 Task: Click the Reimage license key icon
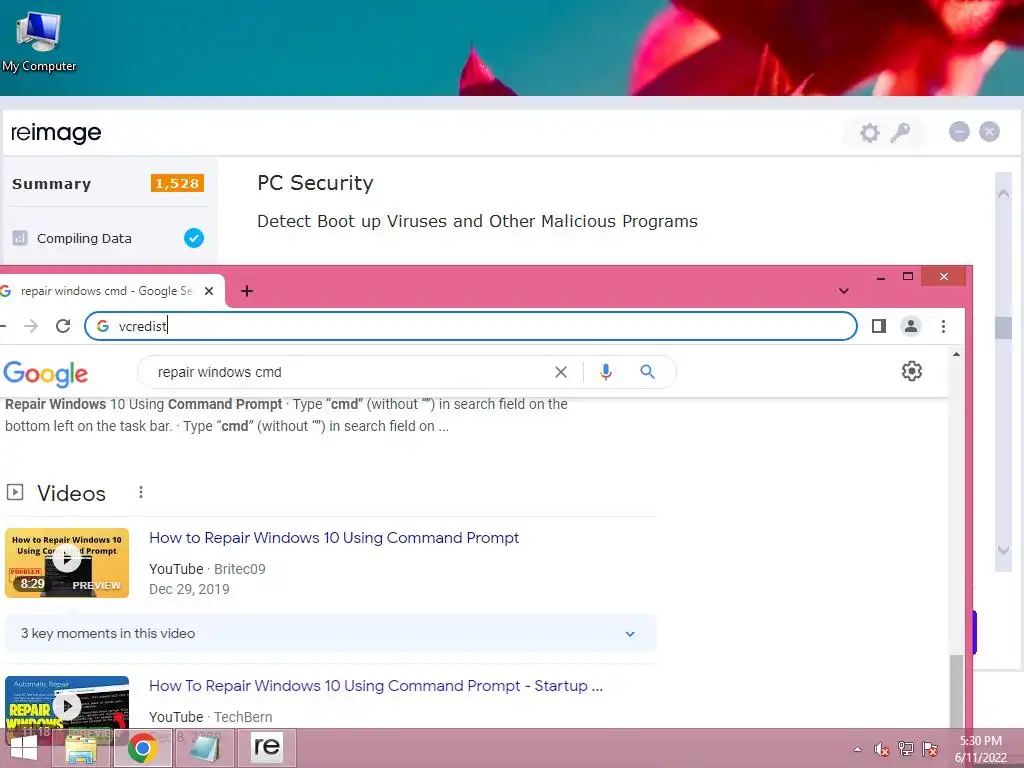click(901, 133)
